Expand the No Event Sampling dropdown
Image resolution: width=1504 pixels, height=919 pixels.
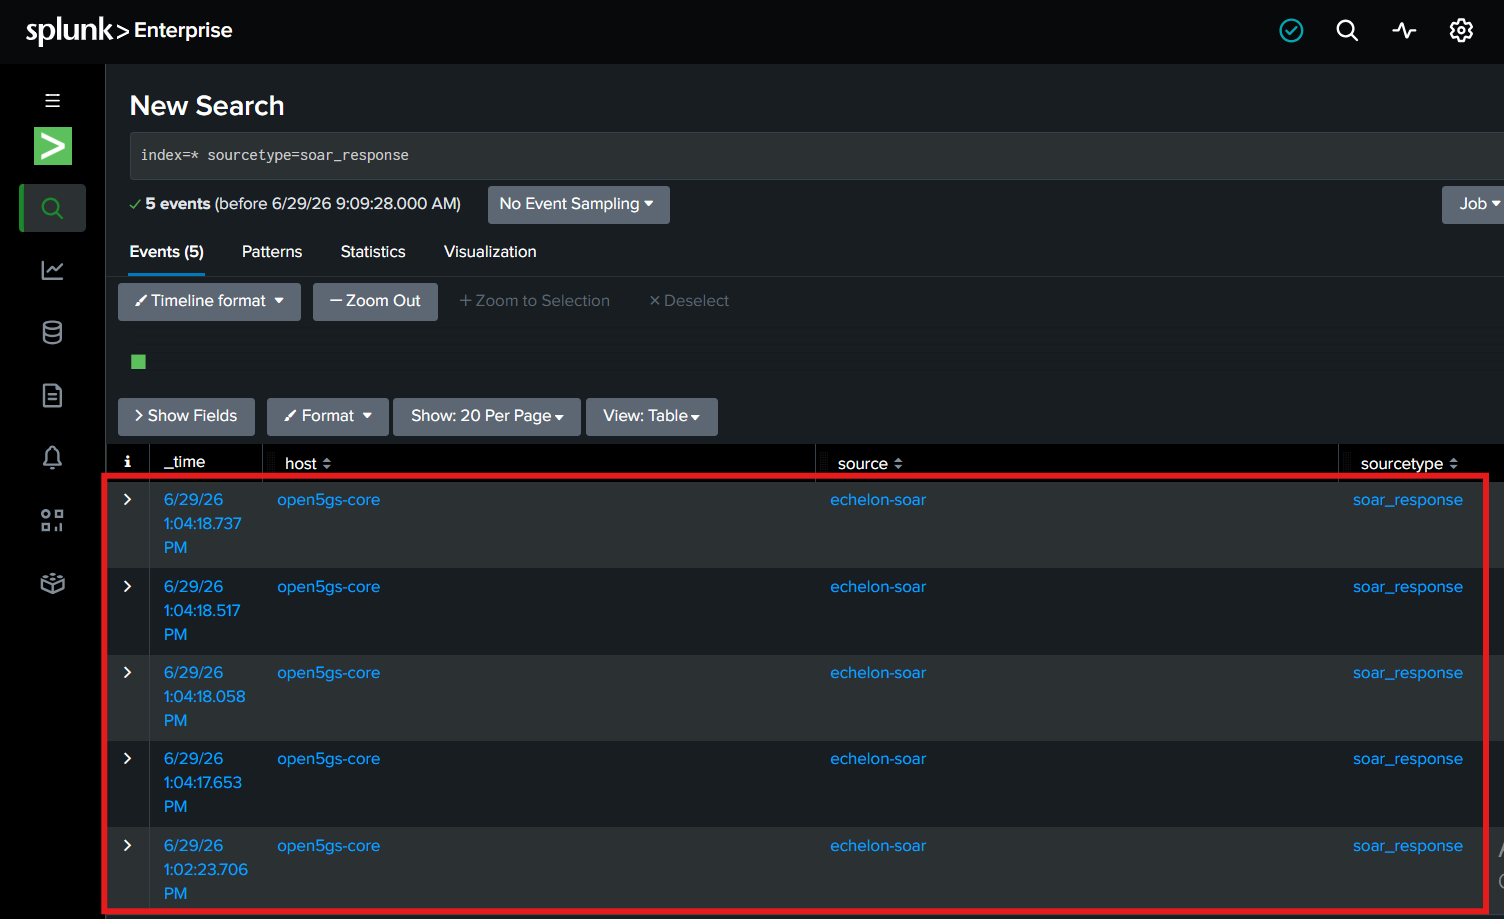(578, 204)
